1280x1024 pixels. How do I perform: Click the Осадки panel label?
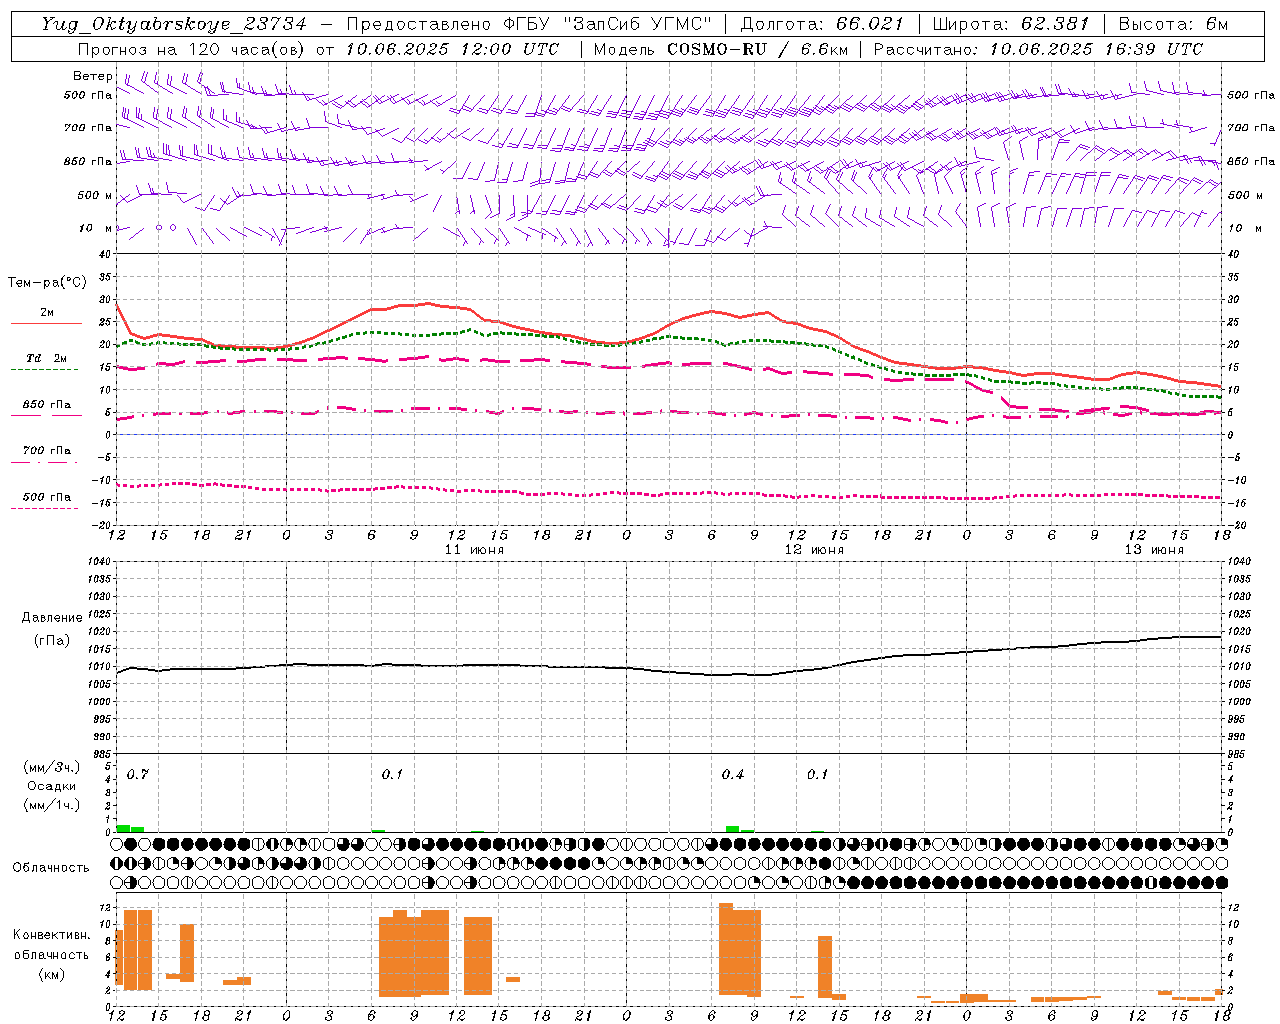52,786
